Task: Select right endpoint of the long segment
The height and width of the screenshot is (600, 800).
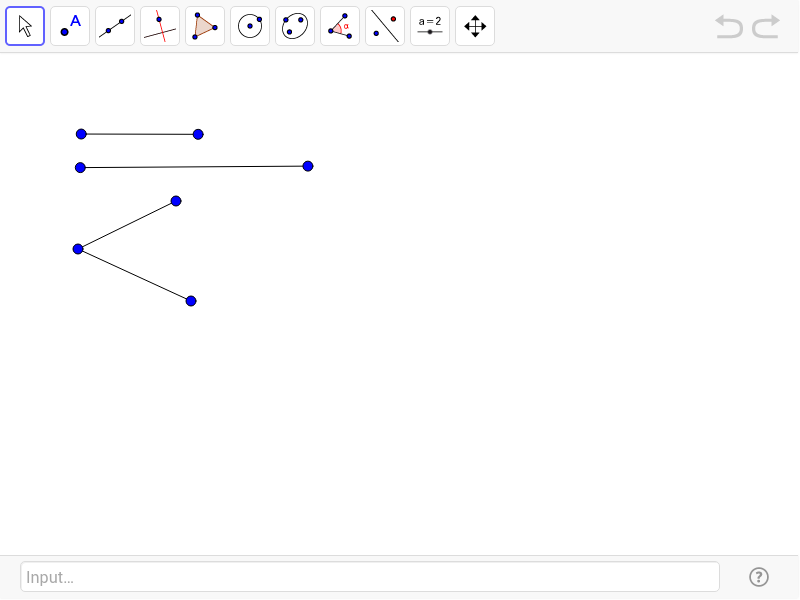Action: point(308,166)
